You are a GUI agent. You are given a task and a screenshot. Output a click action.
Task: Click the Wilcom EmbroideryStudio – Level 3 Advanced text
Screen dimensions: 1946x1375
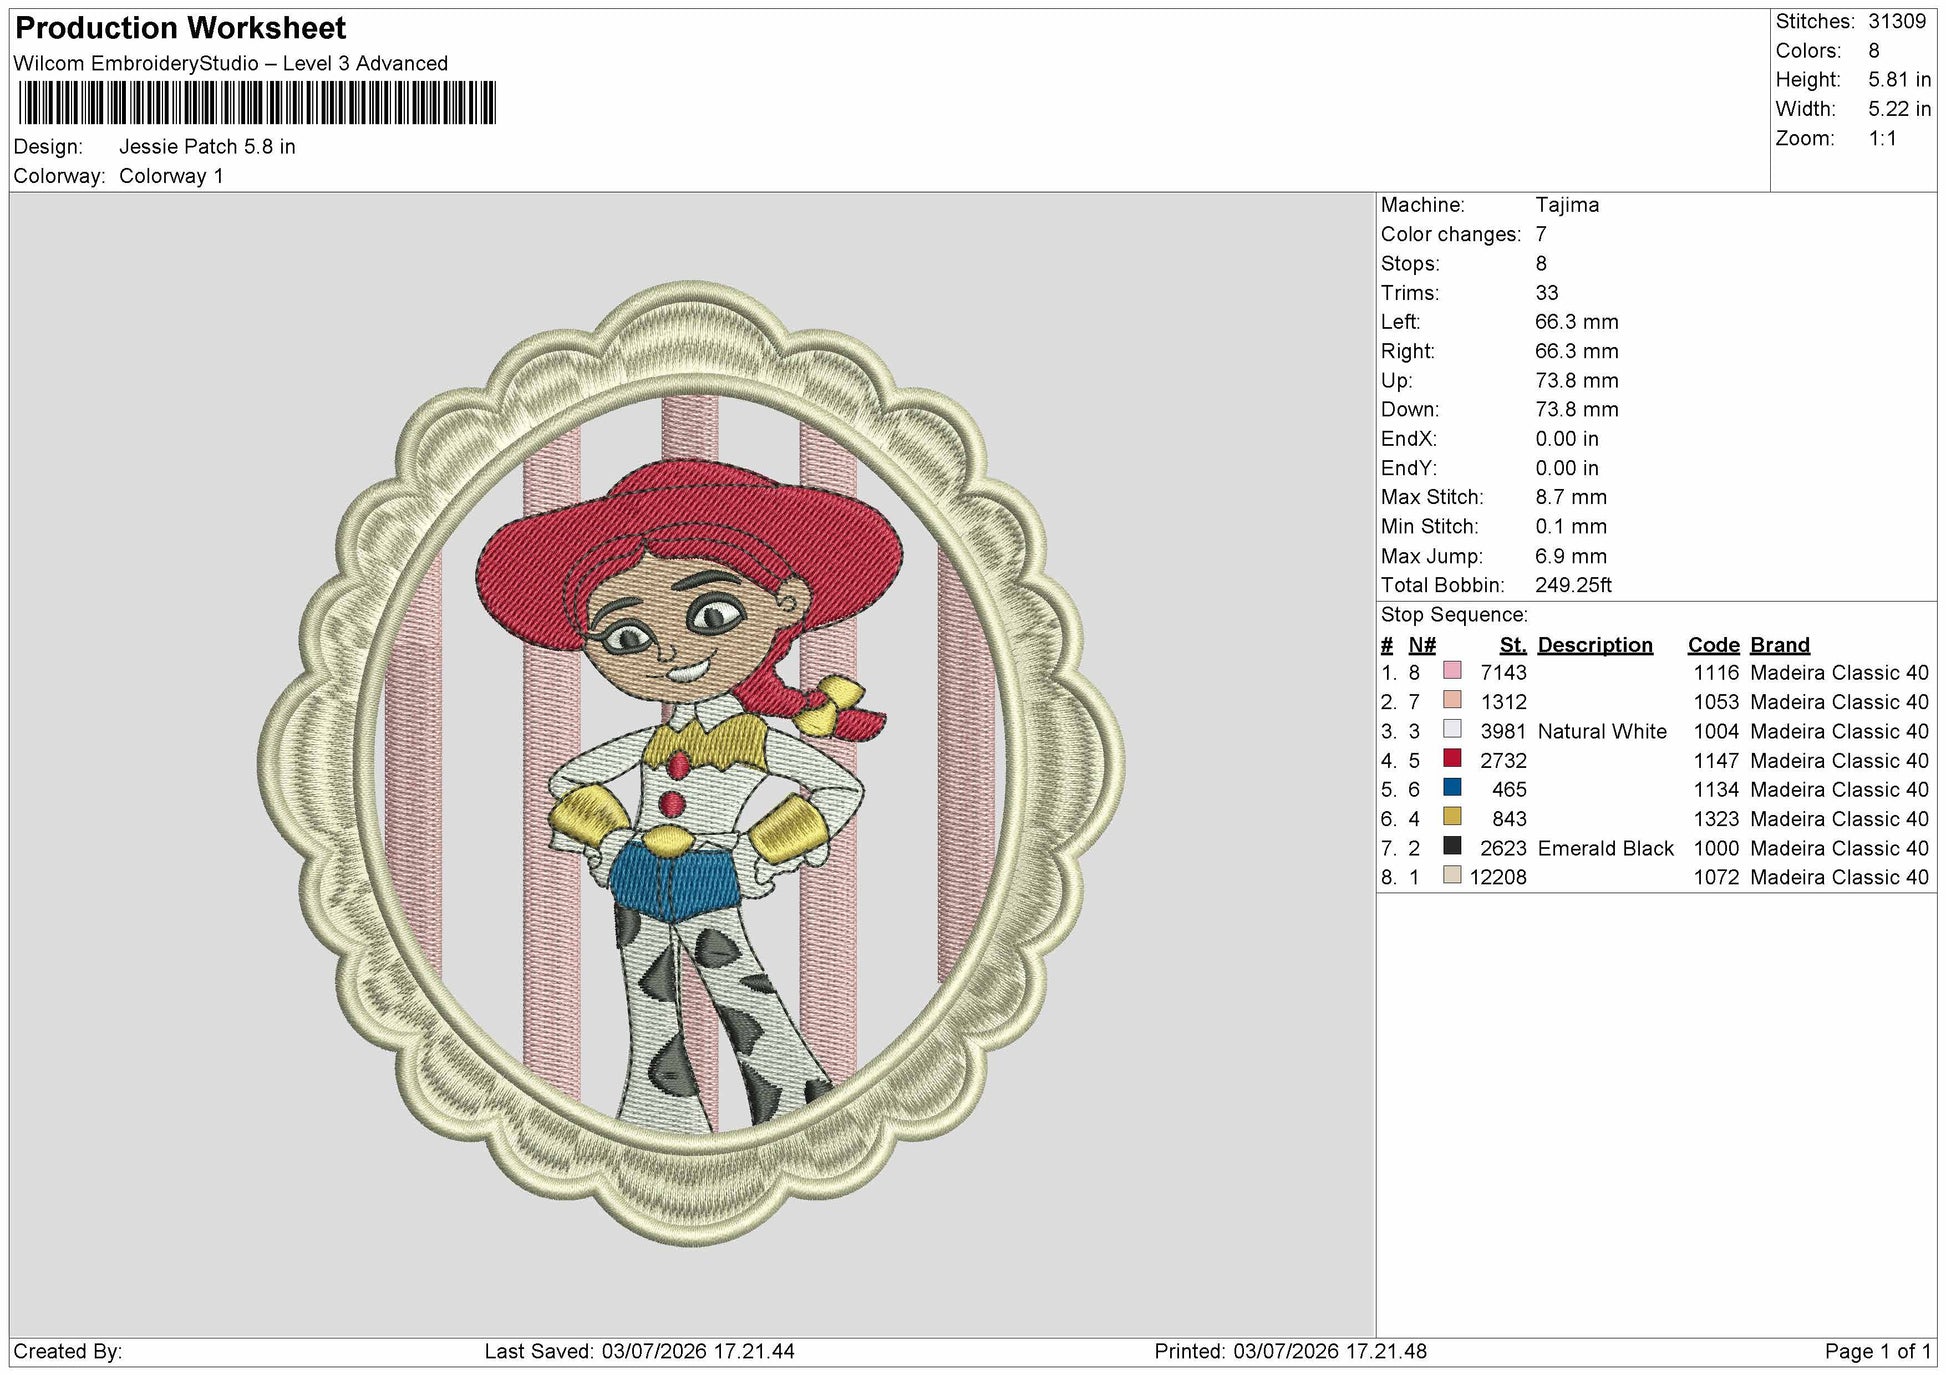pyautogui.click(x=231, y=63)
